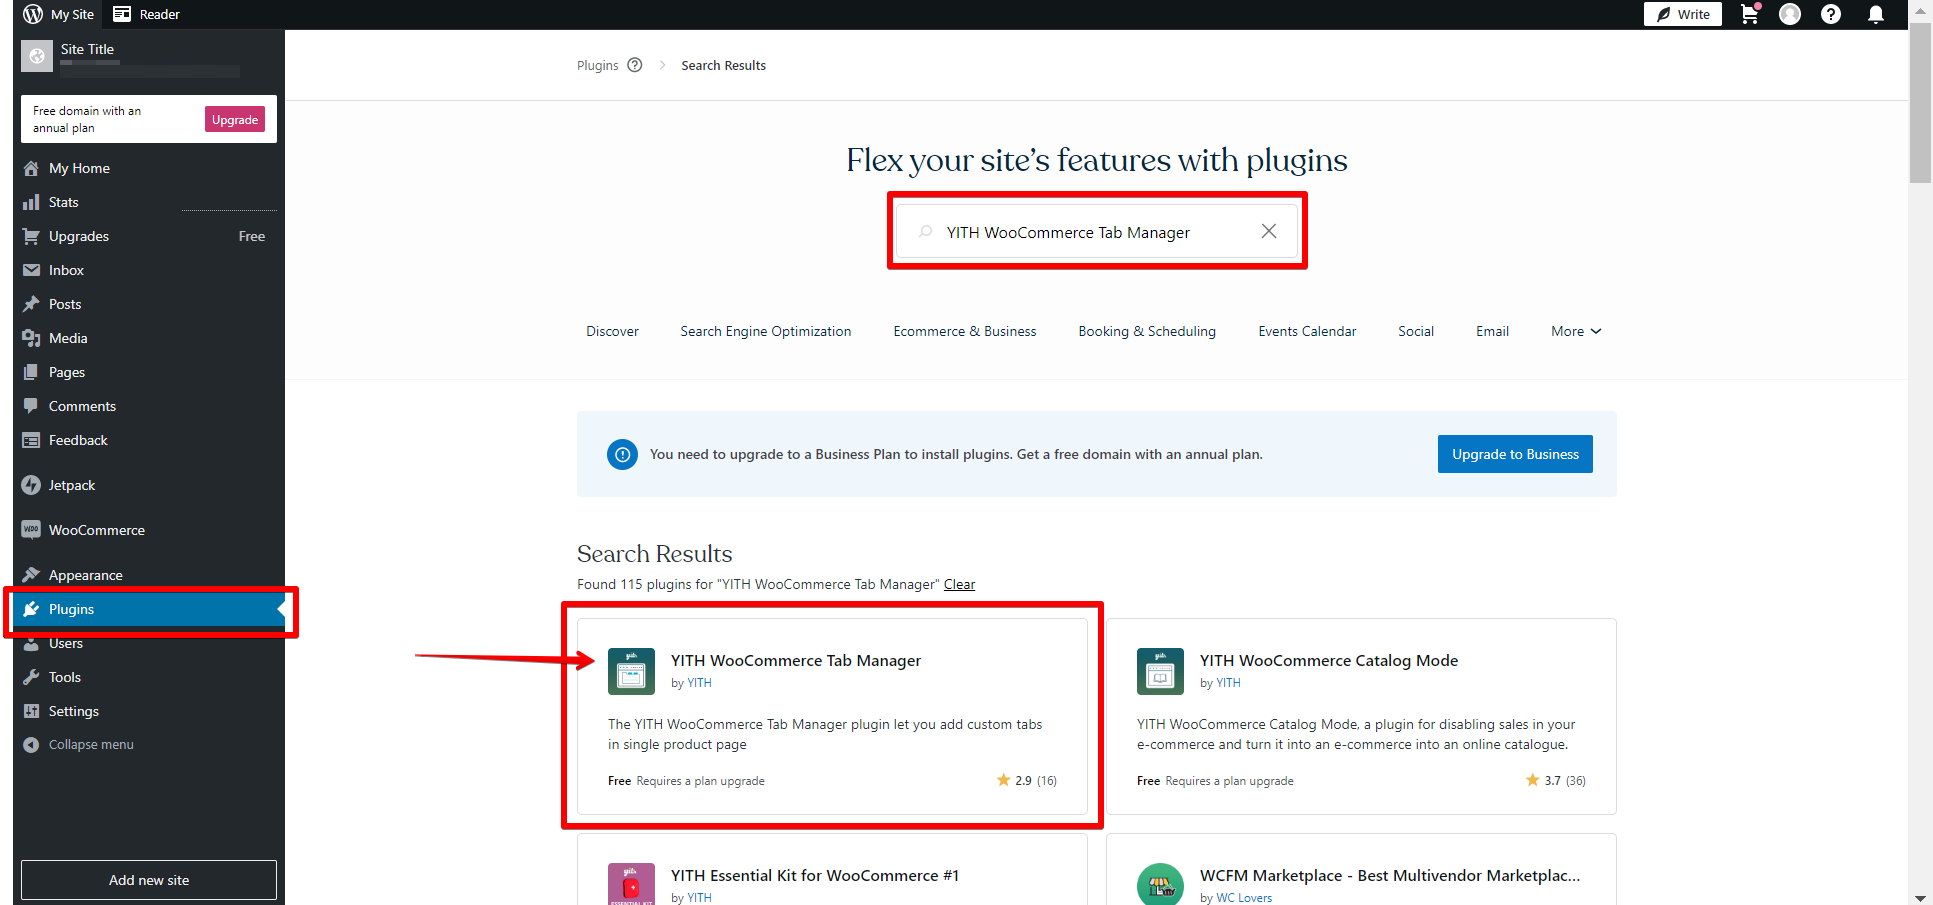Select the Ecommerce & Business category

[964, 331]
